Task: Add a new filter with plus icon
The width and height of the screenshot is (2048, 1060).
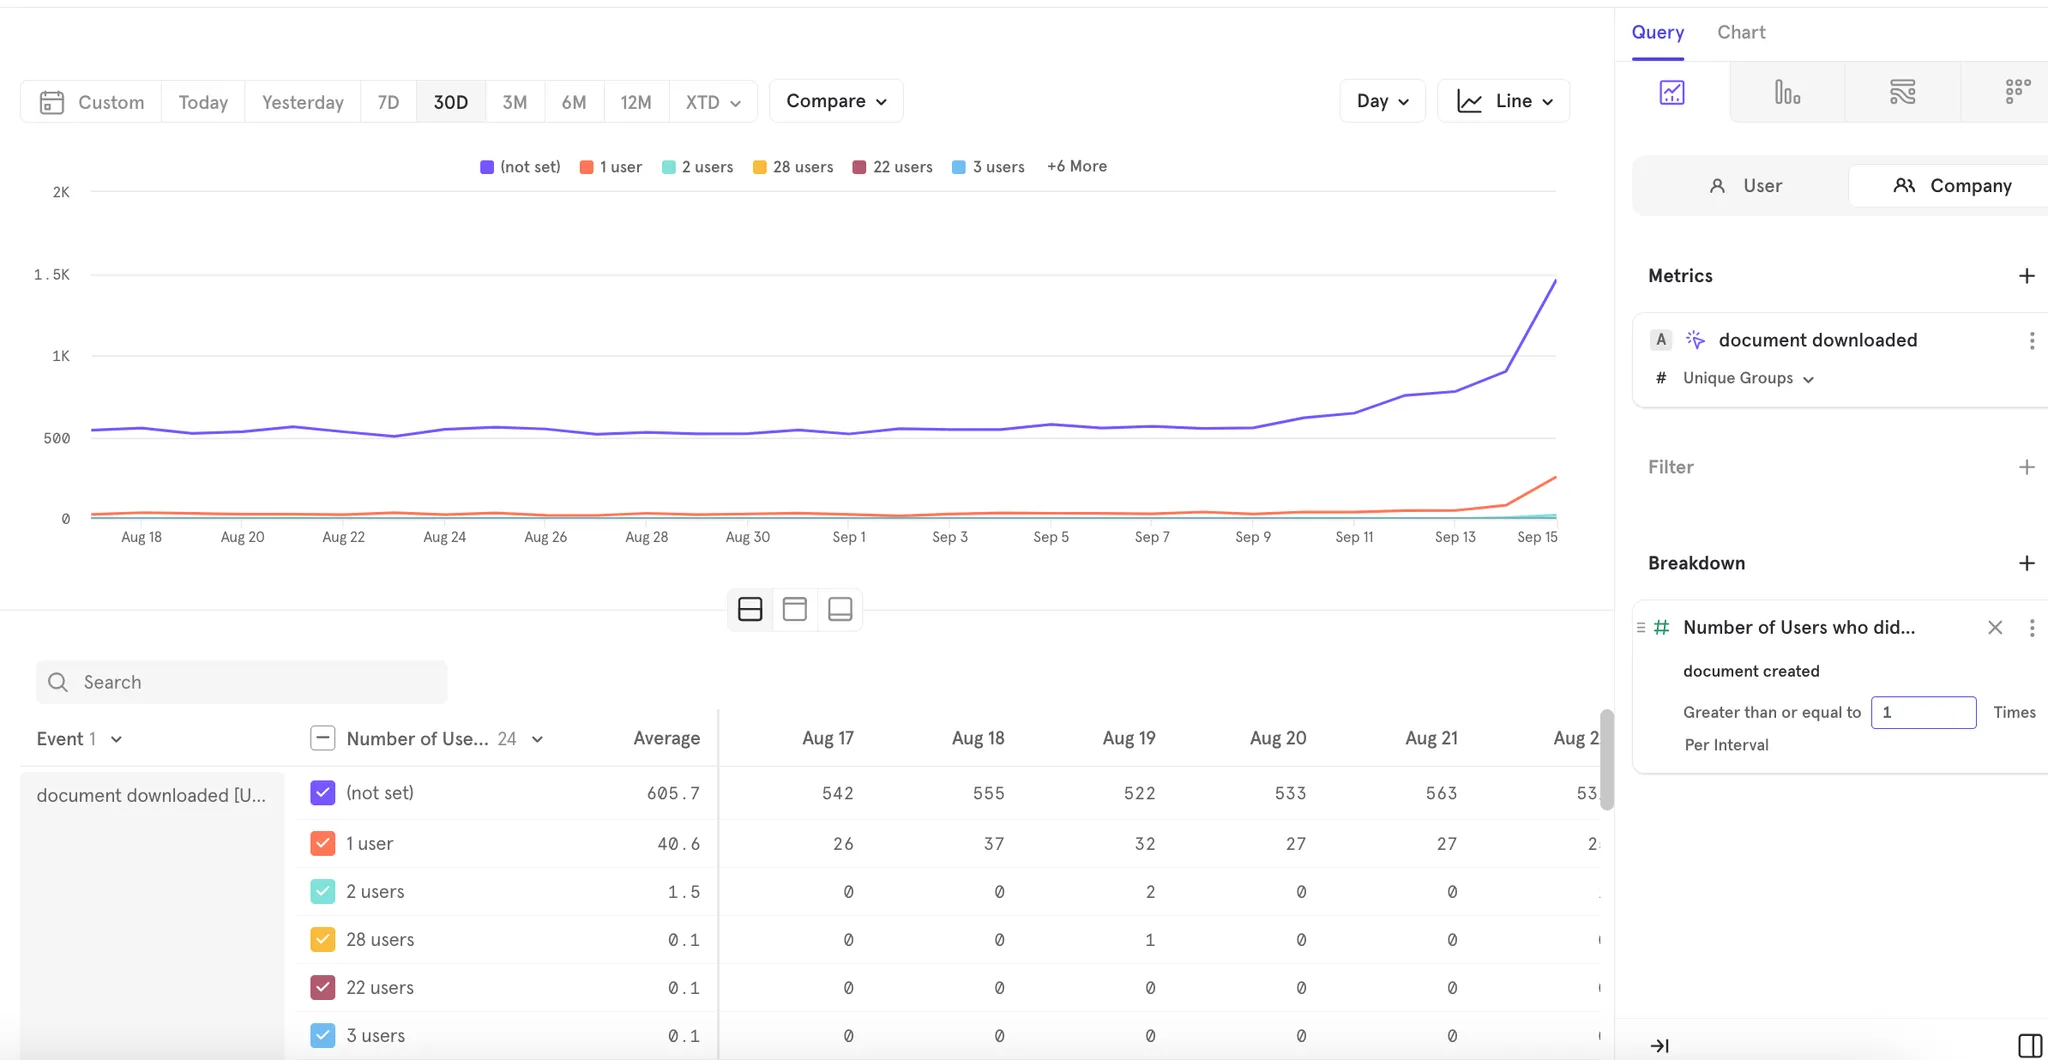Action: pos(2026,467)
